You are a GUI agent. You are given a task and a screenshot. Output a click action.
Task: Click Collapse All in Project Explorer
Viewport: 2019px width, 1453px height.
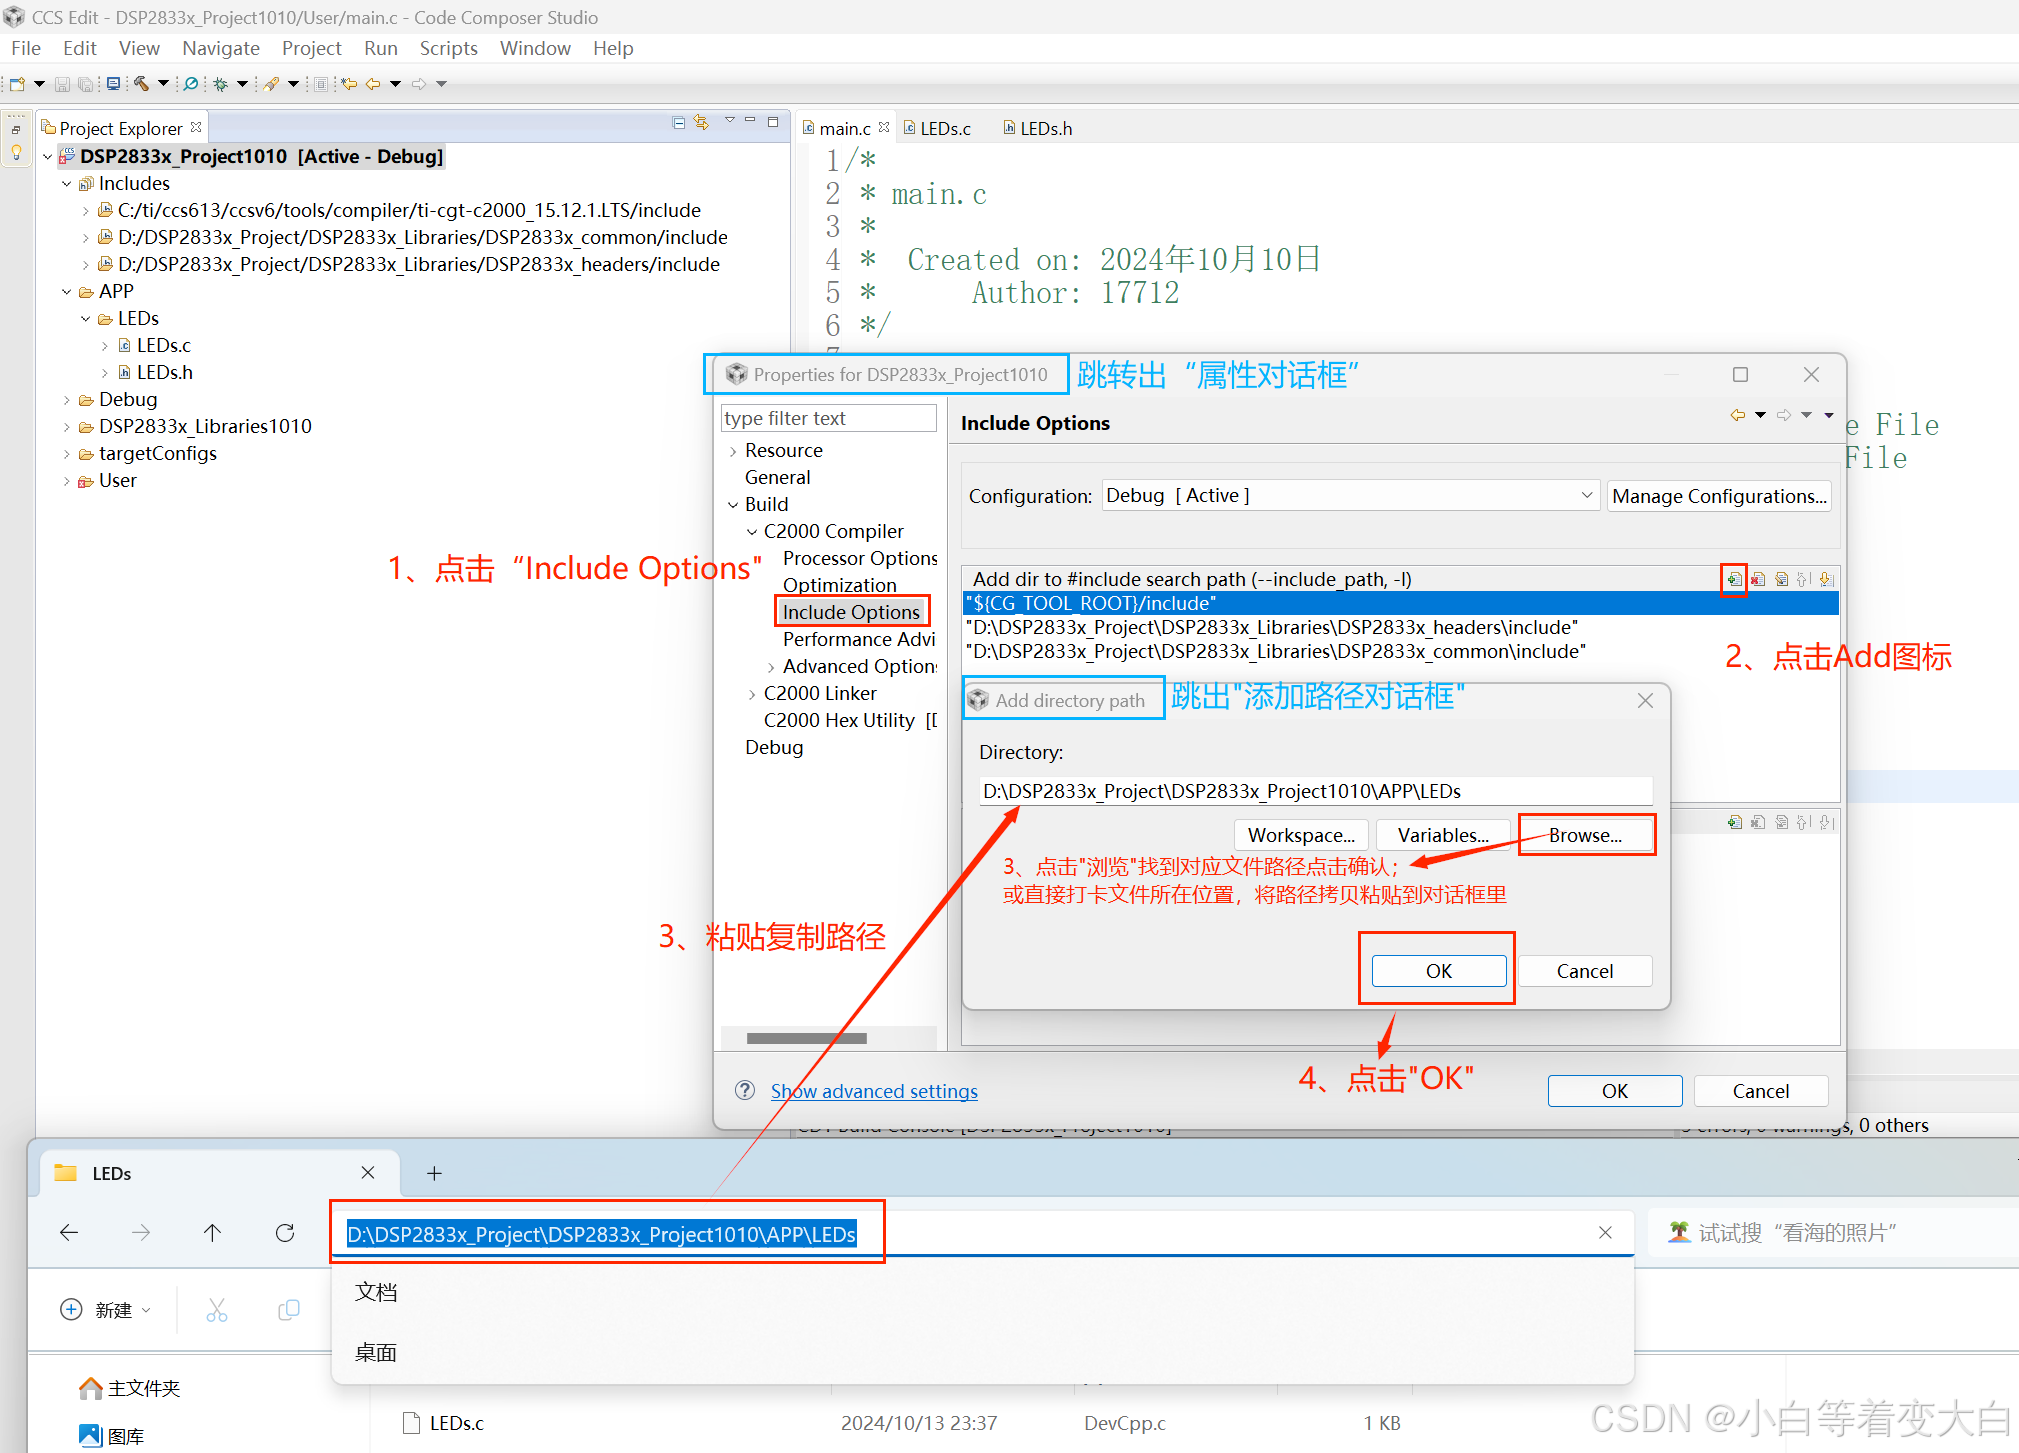(679, 122)
